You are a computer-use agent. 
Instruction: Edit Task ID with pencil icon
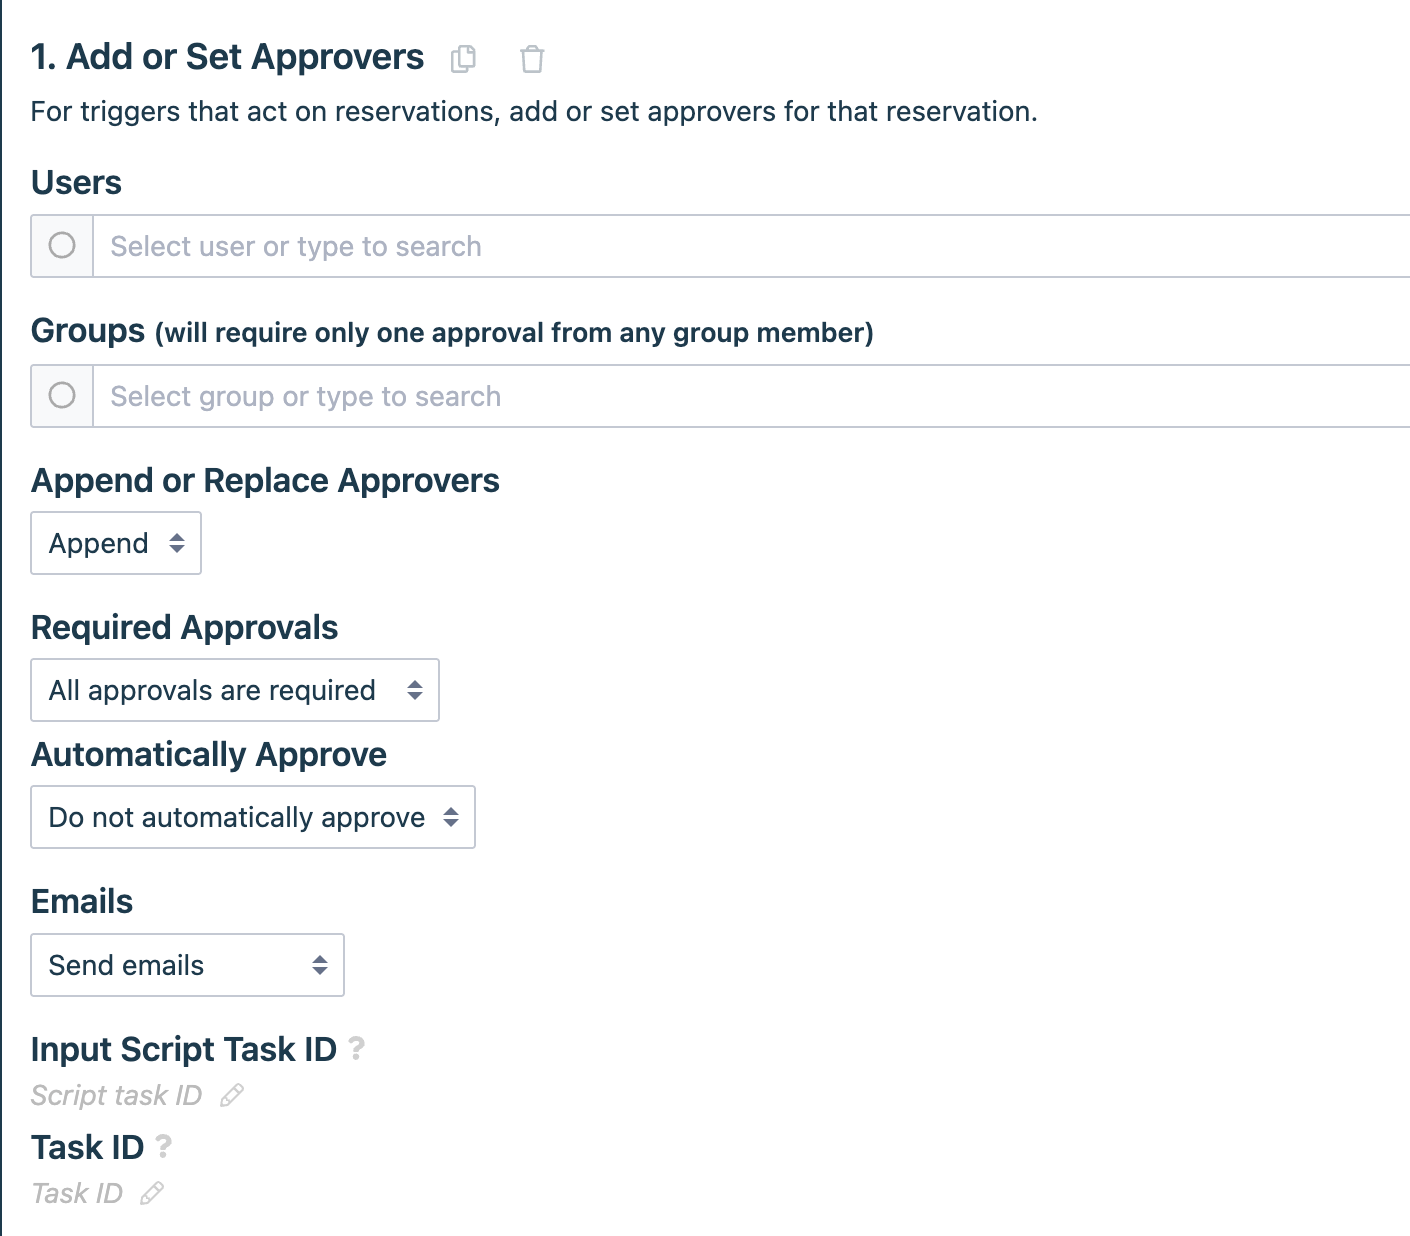(x=152, y=1193)
